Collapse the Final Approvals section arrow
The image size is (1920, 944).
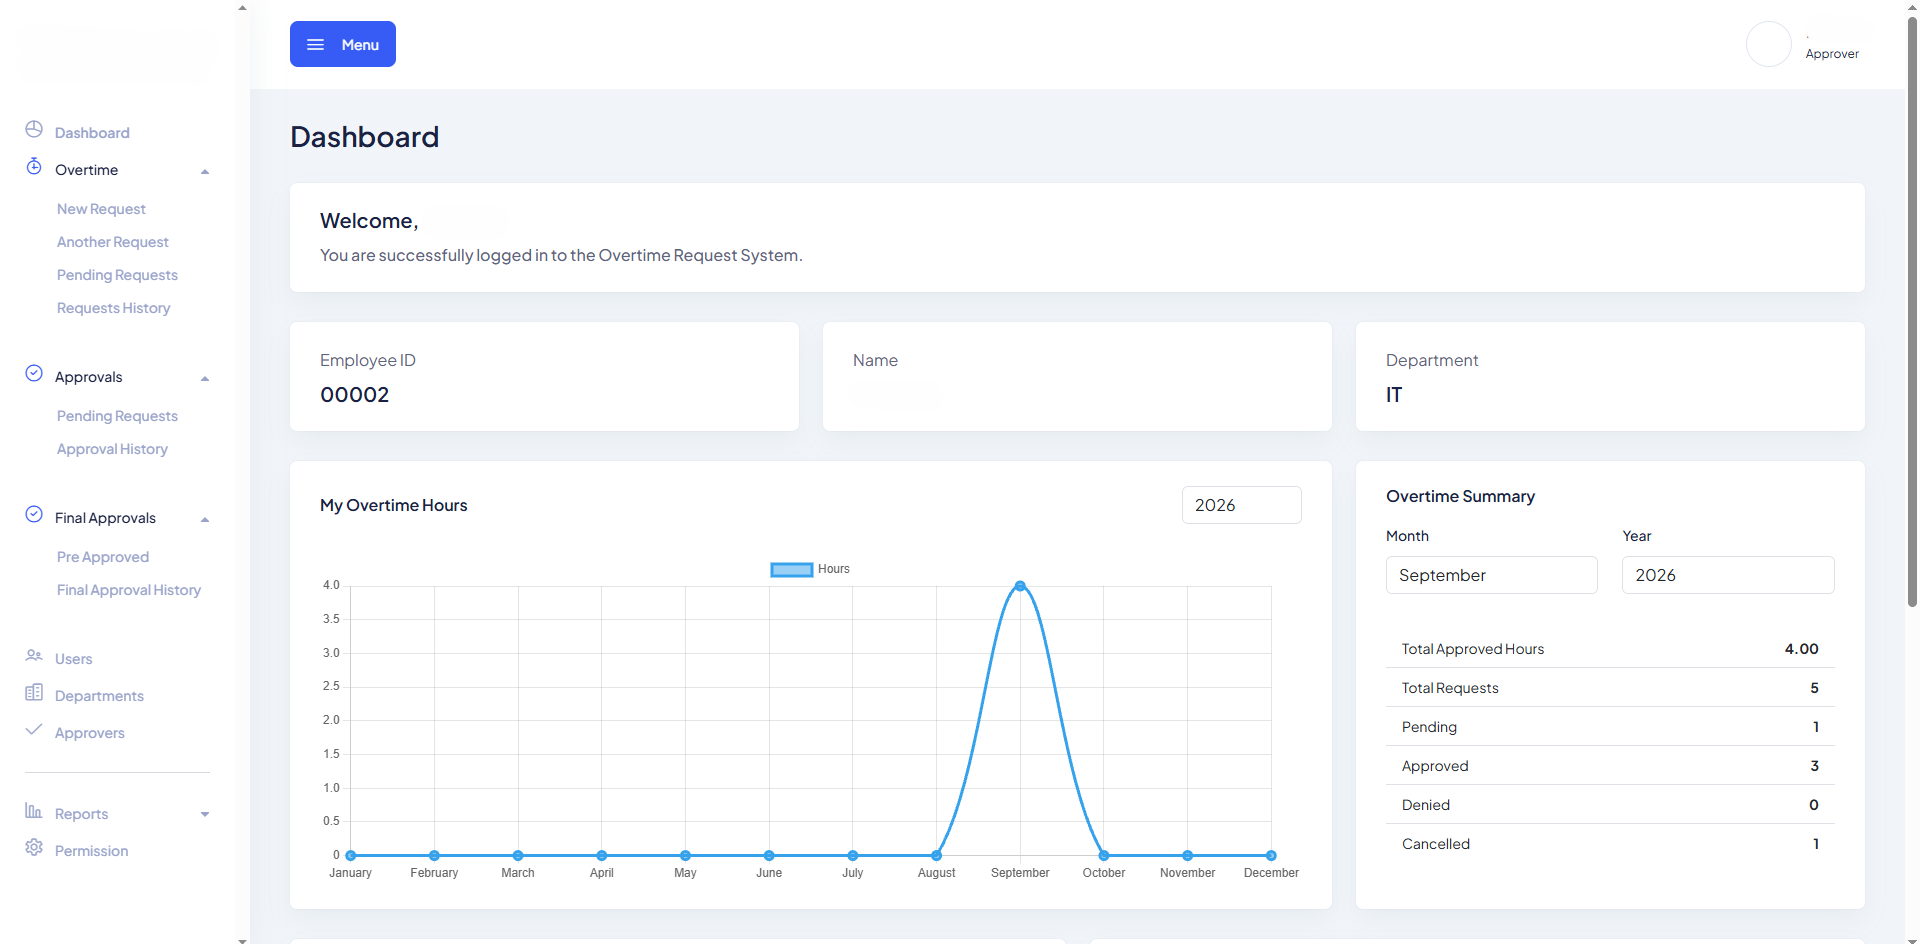(x=205, y=520)
